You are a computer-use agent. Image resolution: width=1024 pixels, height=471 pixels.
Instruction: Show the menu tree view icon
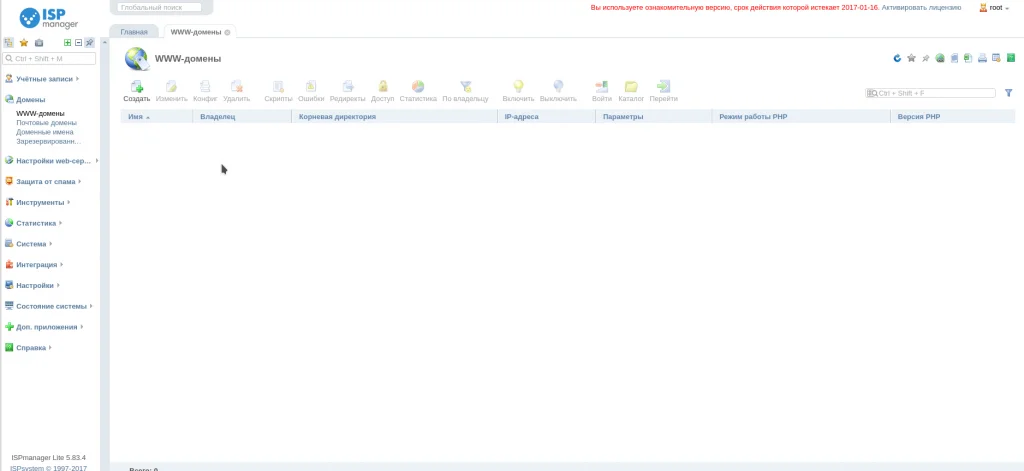pyautogui.click(x=8, y=42)
